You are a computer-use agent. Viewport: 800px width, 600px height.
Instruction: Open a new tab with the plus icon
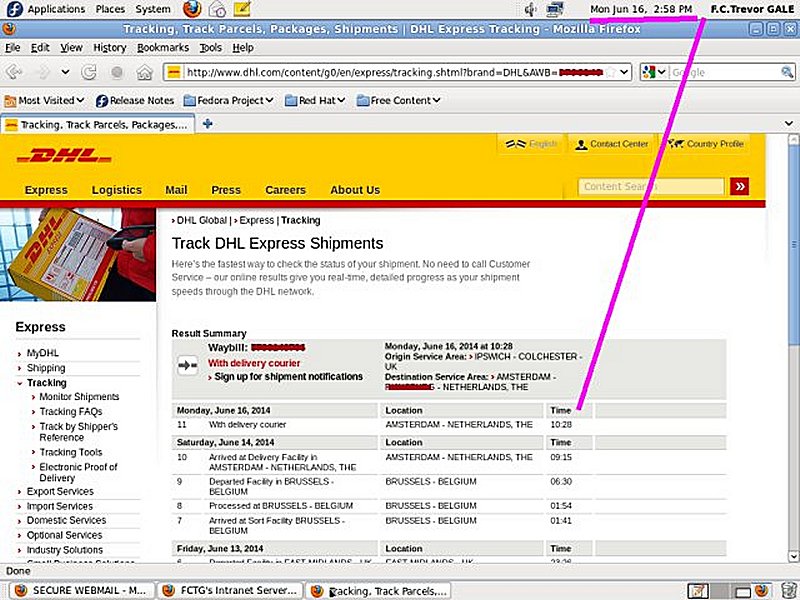point(207,123)
